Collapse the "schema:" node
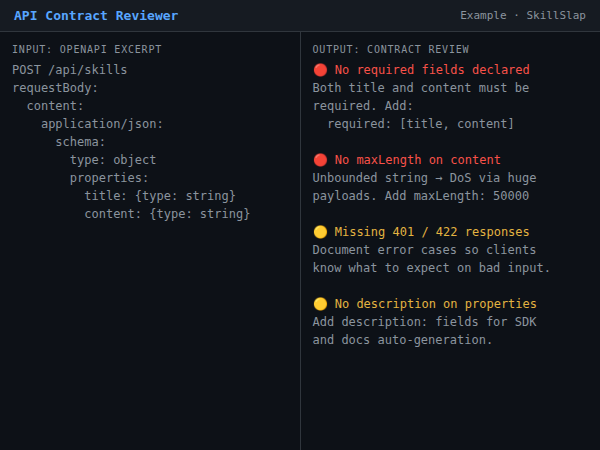Image resolution: width=600 pixels, height=450 pixels. [81, 142]
